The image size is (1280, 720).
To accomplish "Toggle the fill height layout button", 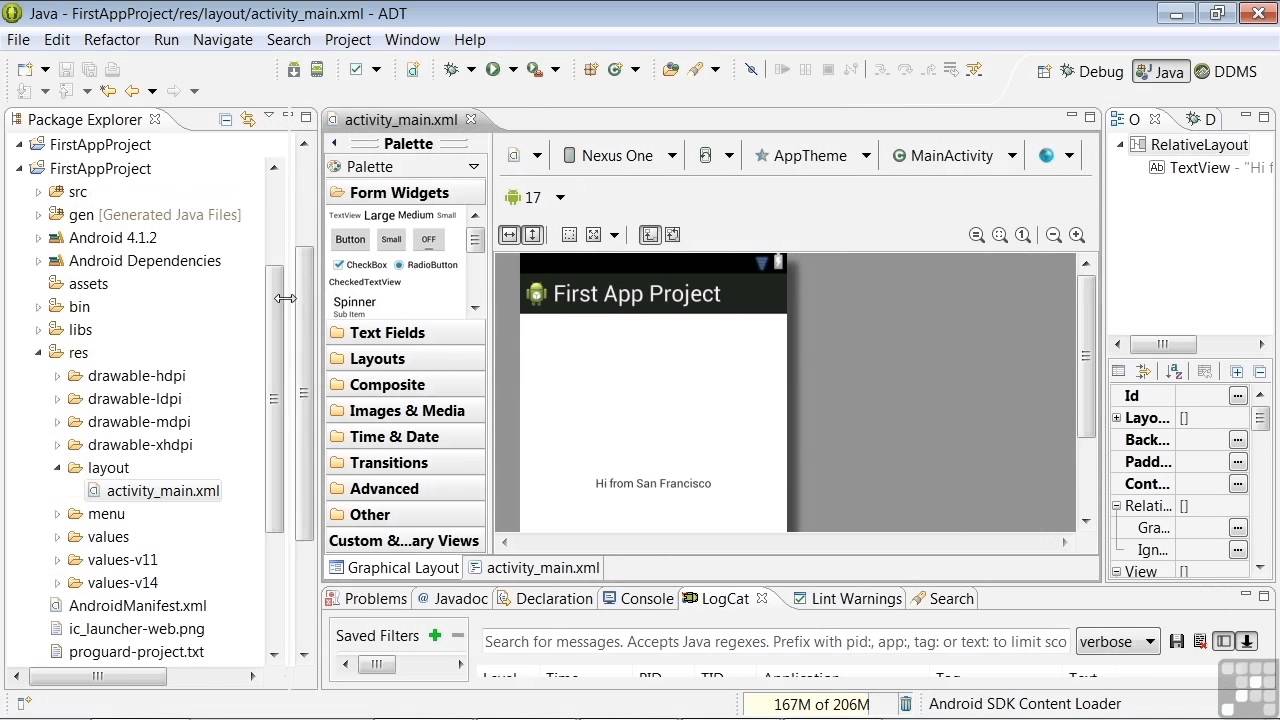I will click(532, 234).
